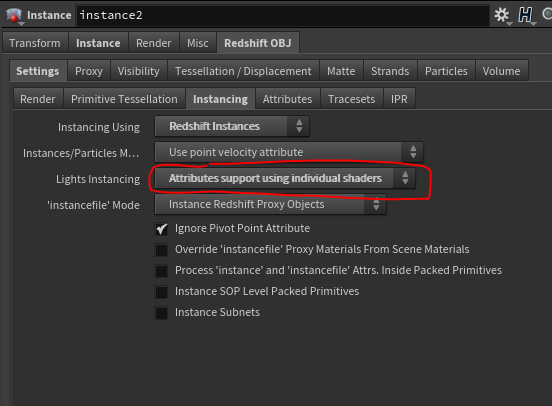Switch to the Transform tab
This screenshot has height=406, width=552.
35,43
